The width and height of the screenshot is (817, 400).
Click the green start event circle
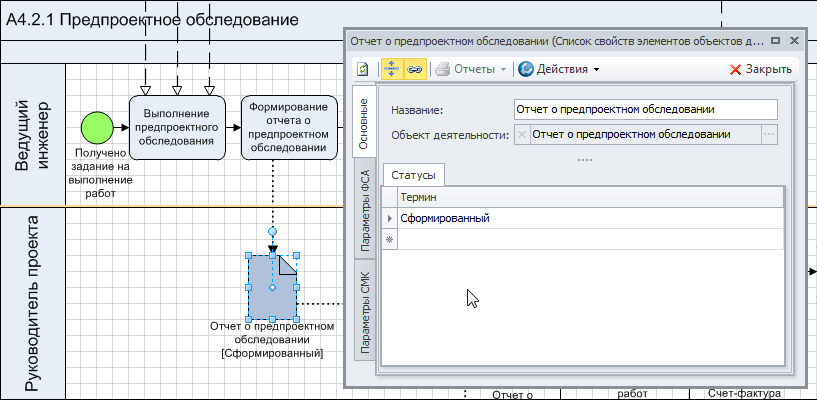(96, 126)
